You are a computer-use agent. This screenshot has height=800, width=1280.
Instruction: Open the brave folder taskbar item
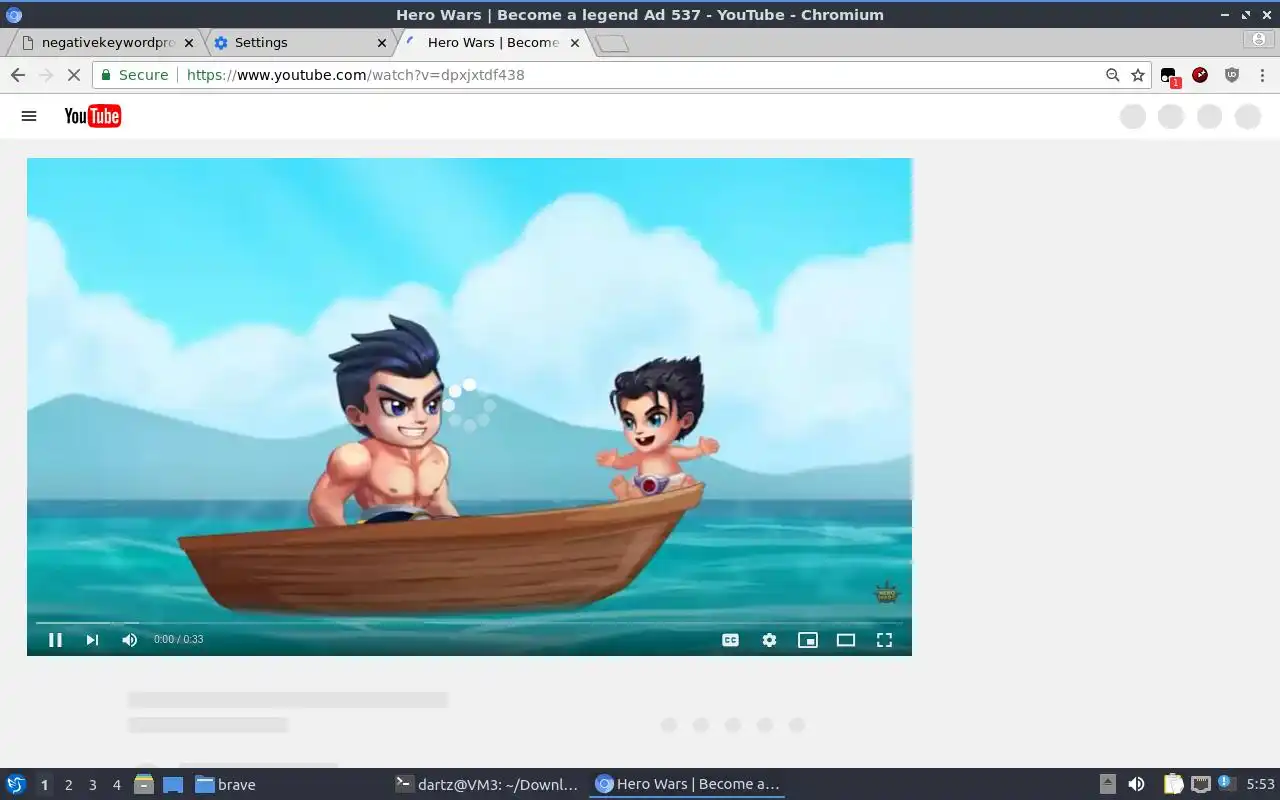click(225, 784)
